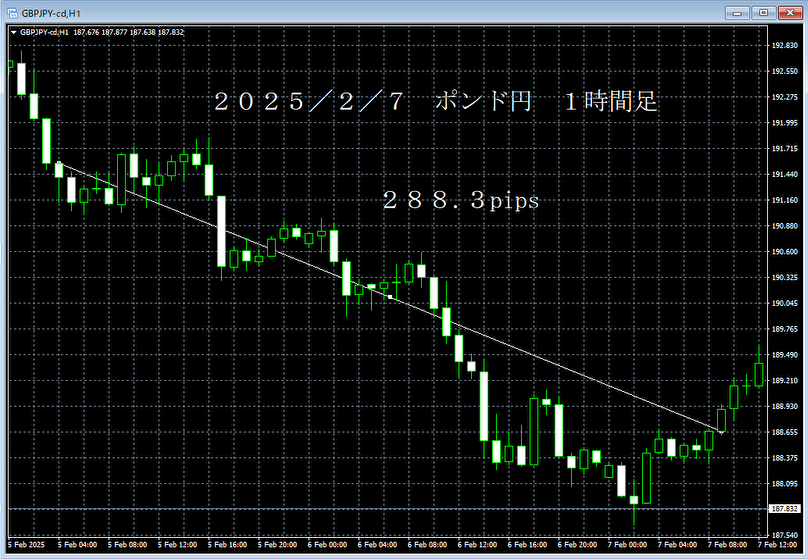Click the price scale value 191.440
Viewport: 808px width, 560px height.
[784, 174]
